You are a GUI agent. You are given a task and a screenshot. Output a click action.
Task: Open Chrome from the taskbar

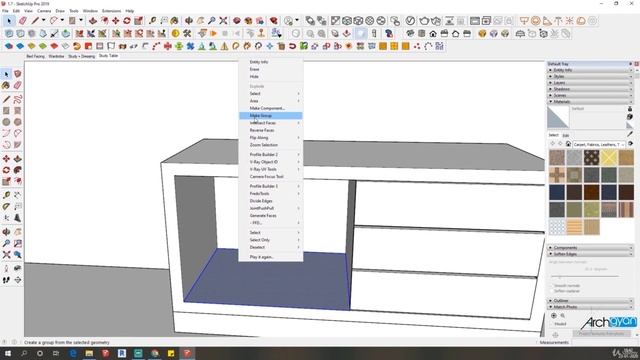(x=155, y=353)
